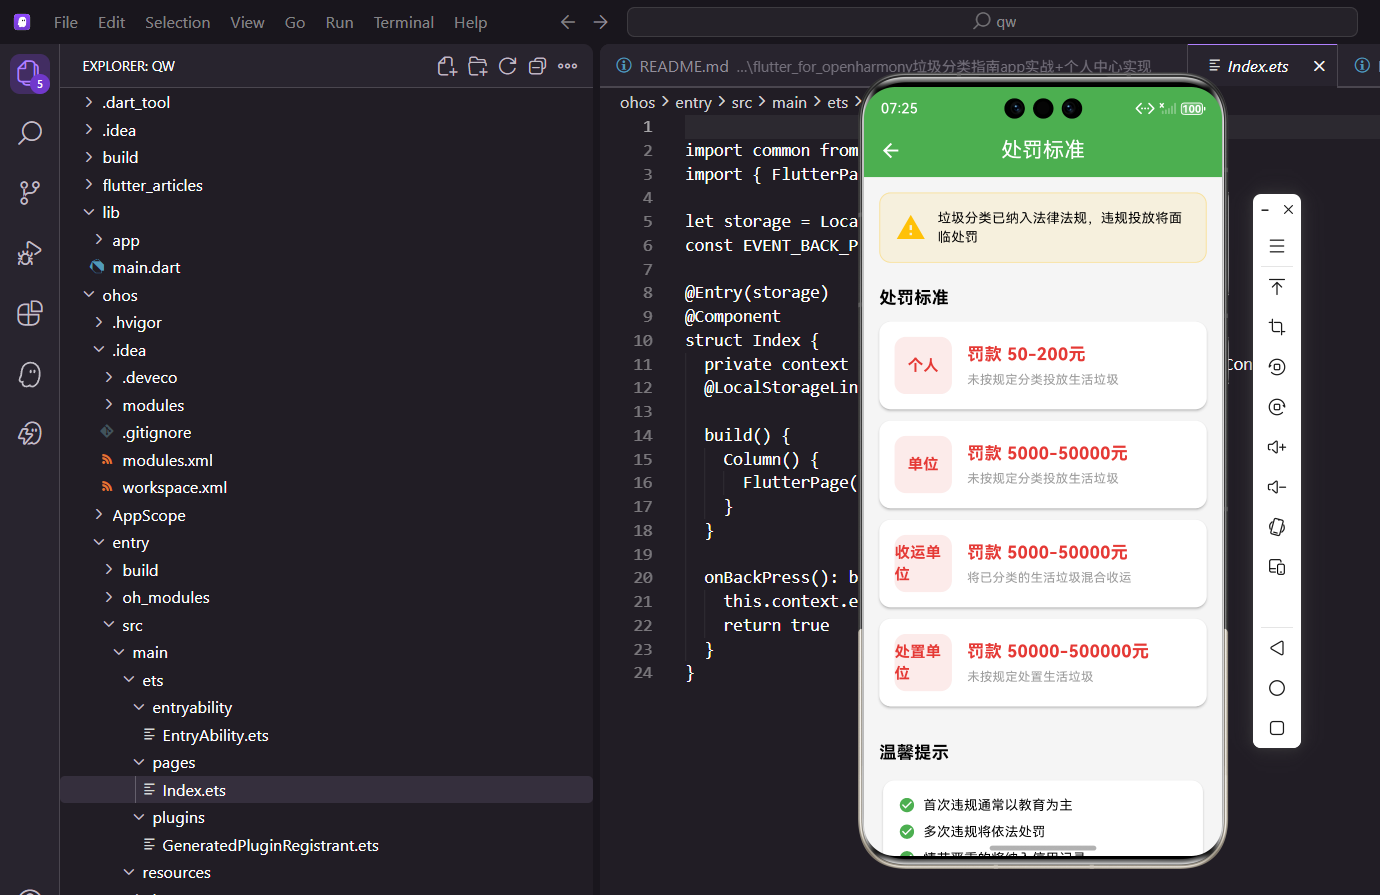Open the Explorer more actions ellipsis
1380x895 pixels.
(x=568, y=66)
